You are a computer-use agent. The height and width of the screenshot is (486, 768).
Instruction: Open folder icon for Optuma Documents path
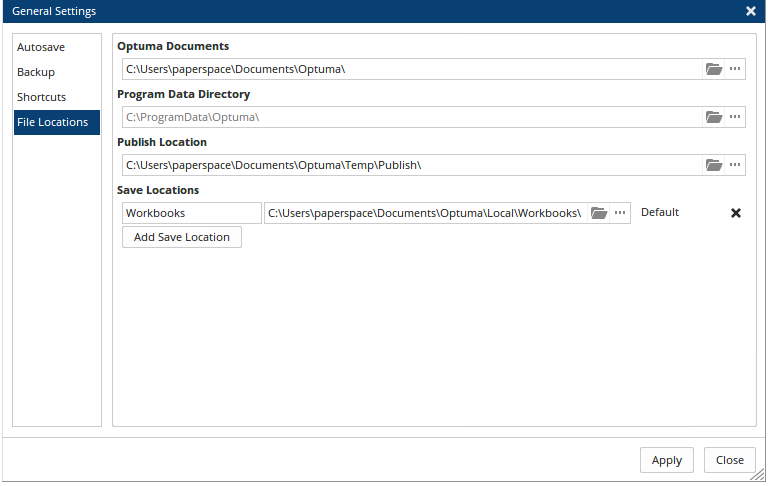(714, 69)
